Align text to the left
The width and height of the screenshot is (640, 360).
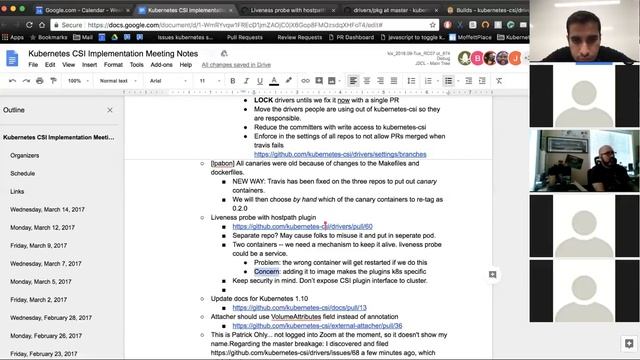click(x=353, y=81)
